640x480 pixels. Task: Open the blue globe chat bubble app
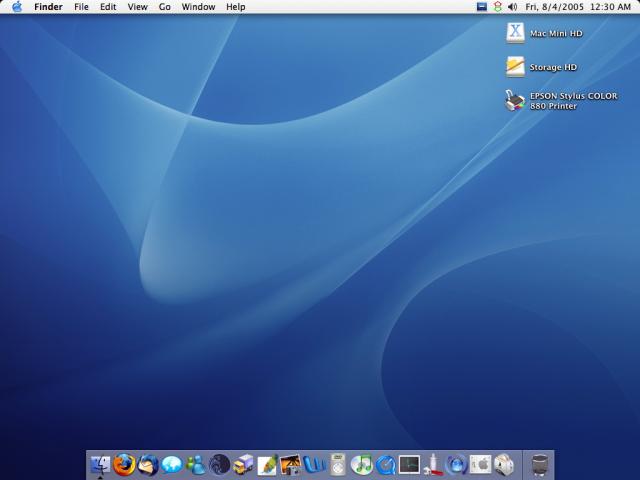[x=171, y=464]
